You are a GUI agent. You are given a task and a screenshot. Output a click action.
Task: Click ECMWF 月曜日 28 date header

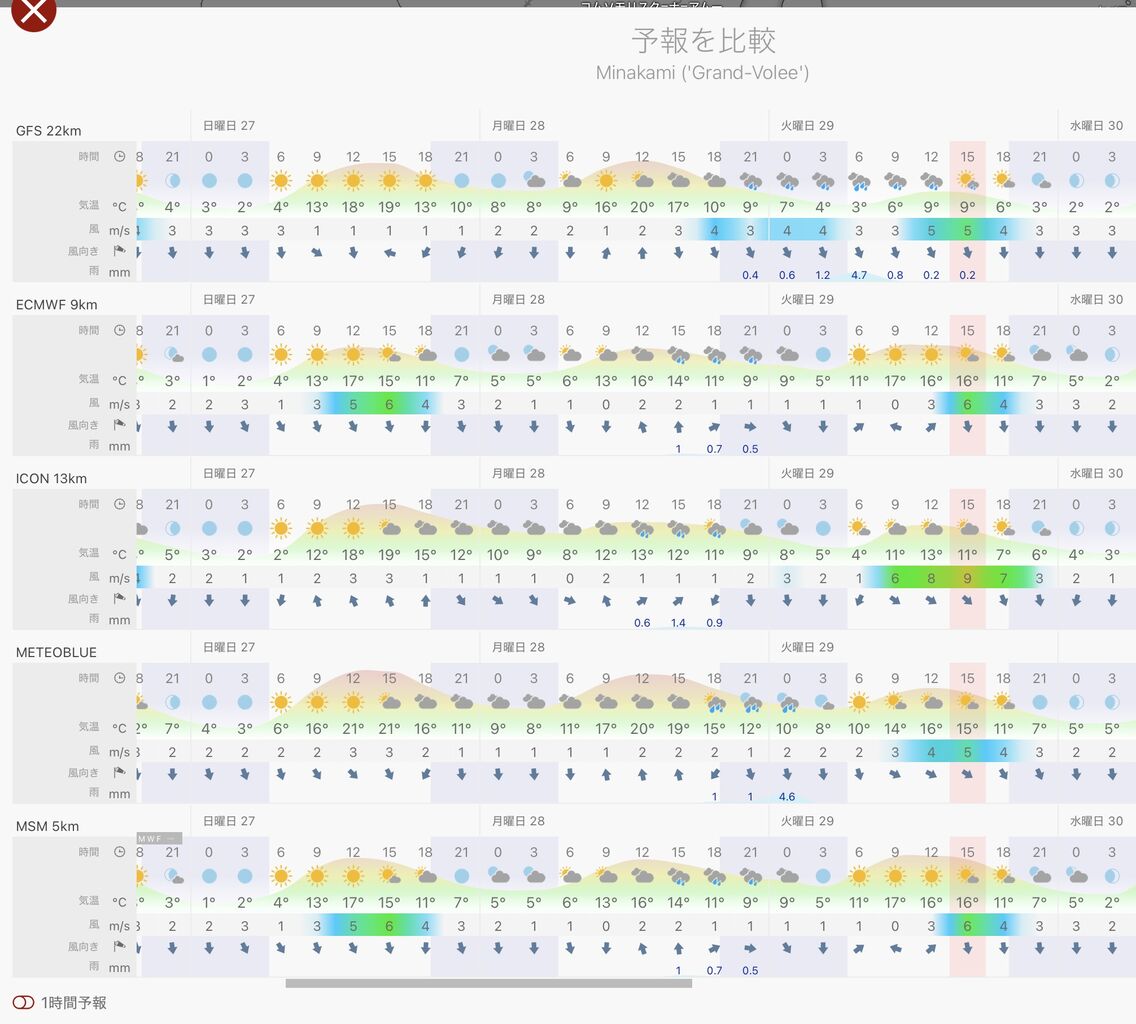(x=518, y=299)
